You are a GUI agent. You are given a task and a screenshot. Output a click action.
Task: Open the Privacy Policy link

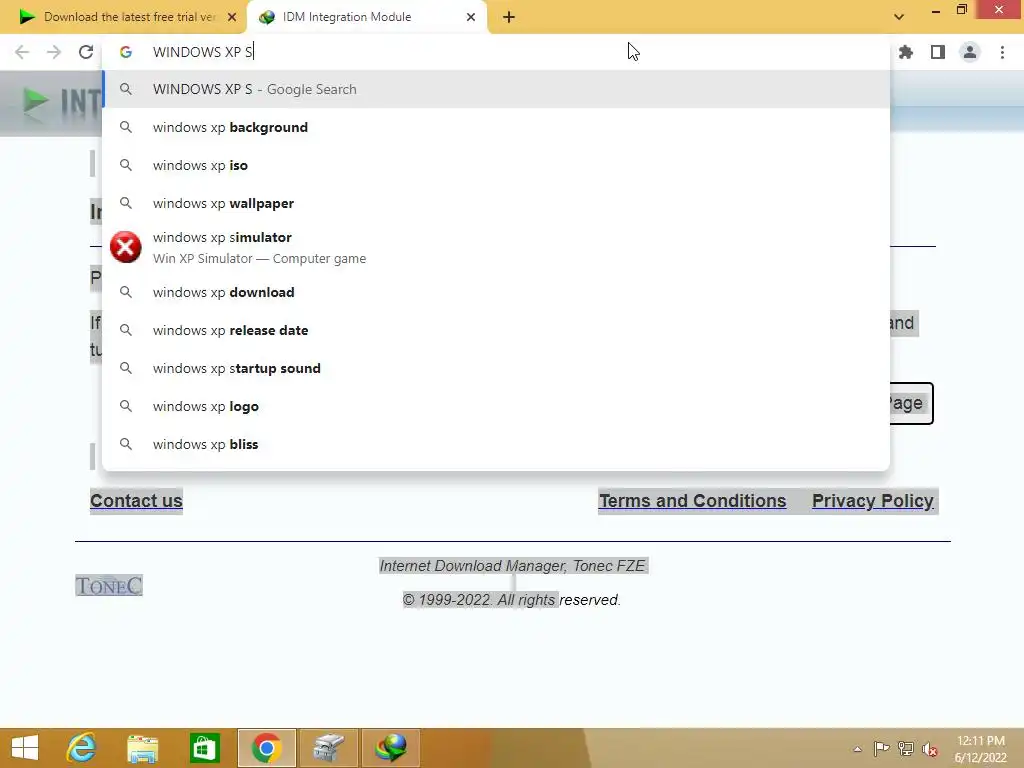872,501
